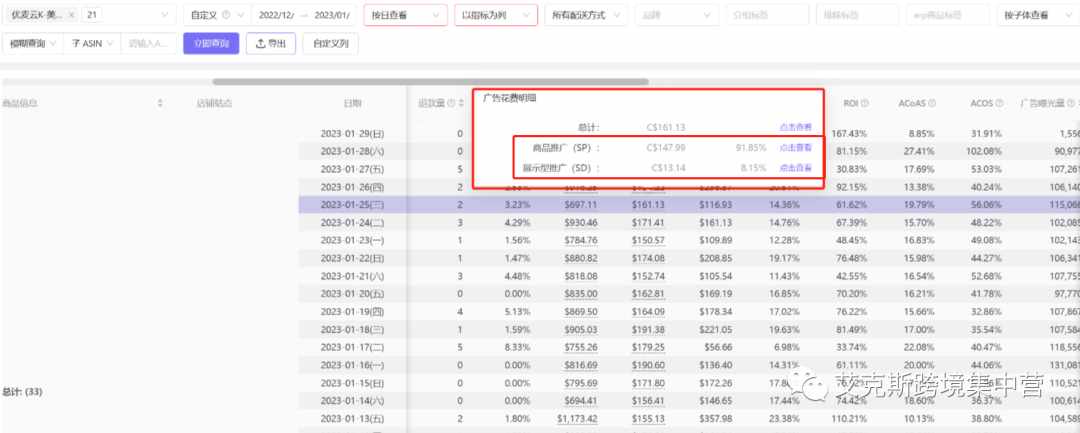Click $869.50 in the 2023-01-19 row
This screenshot has width=1080, height=433.
point(580,311)
